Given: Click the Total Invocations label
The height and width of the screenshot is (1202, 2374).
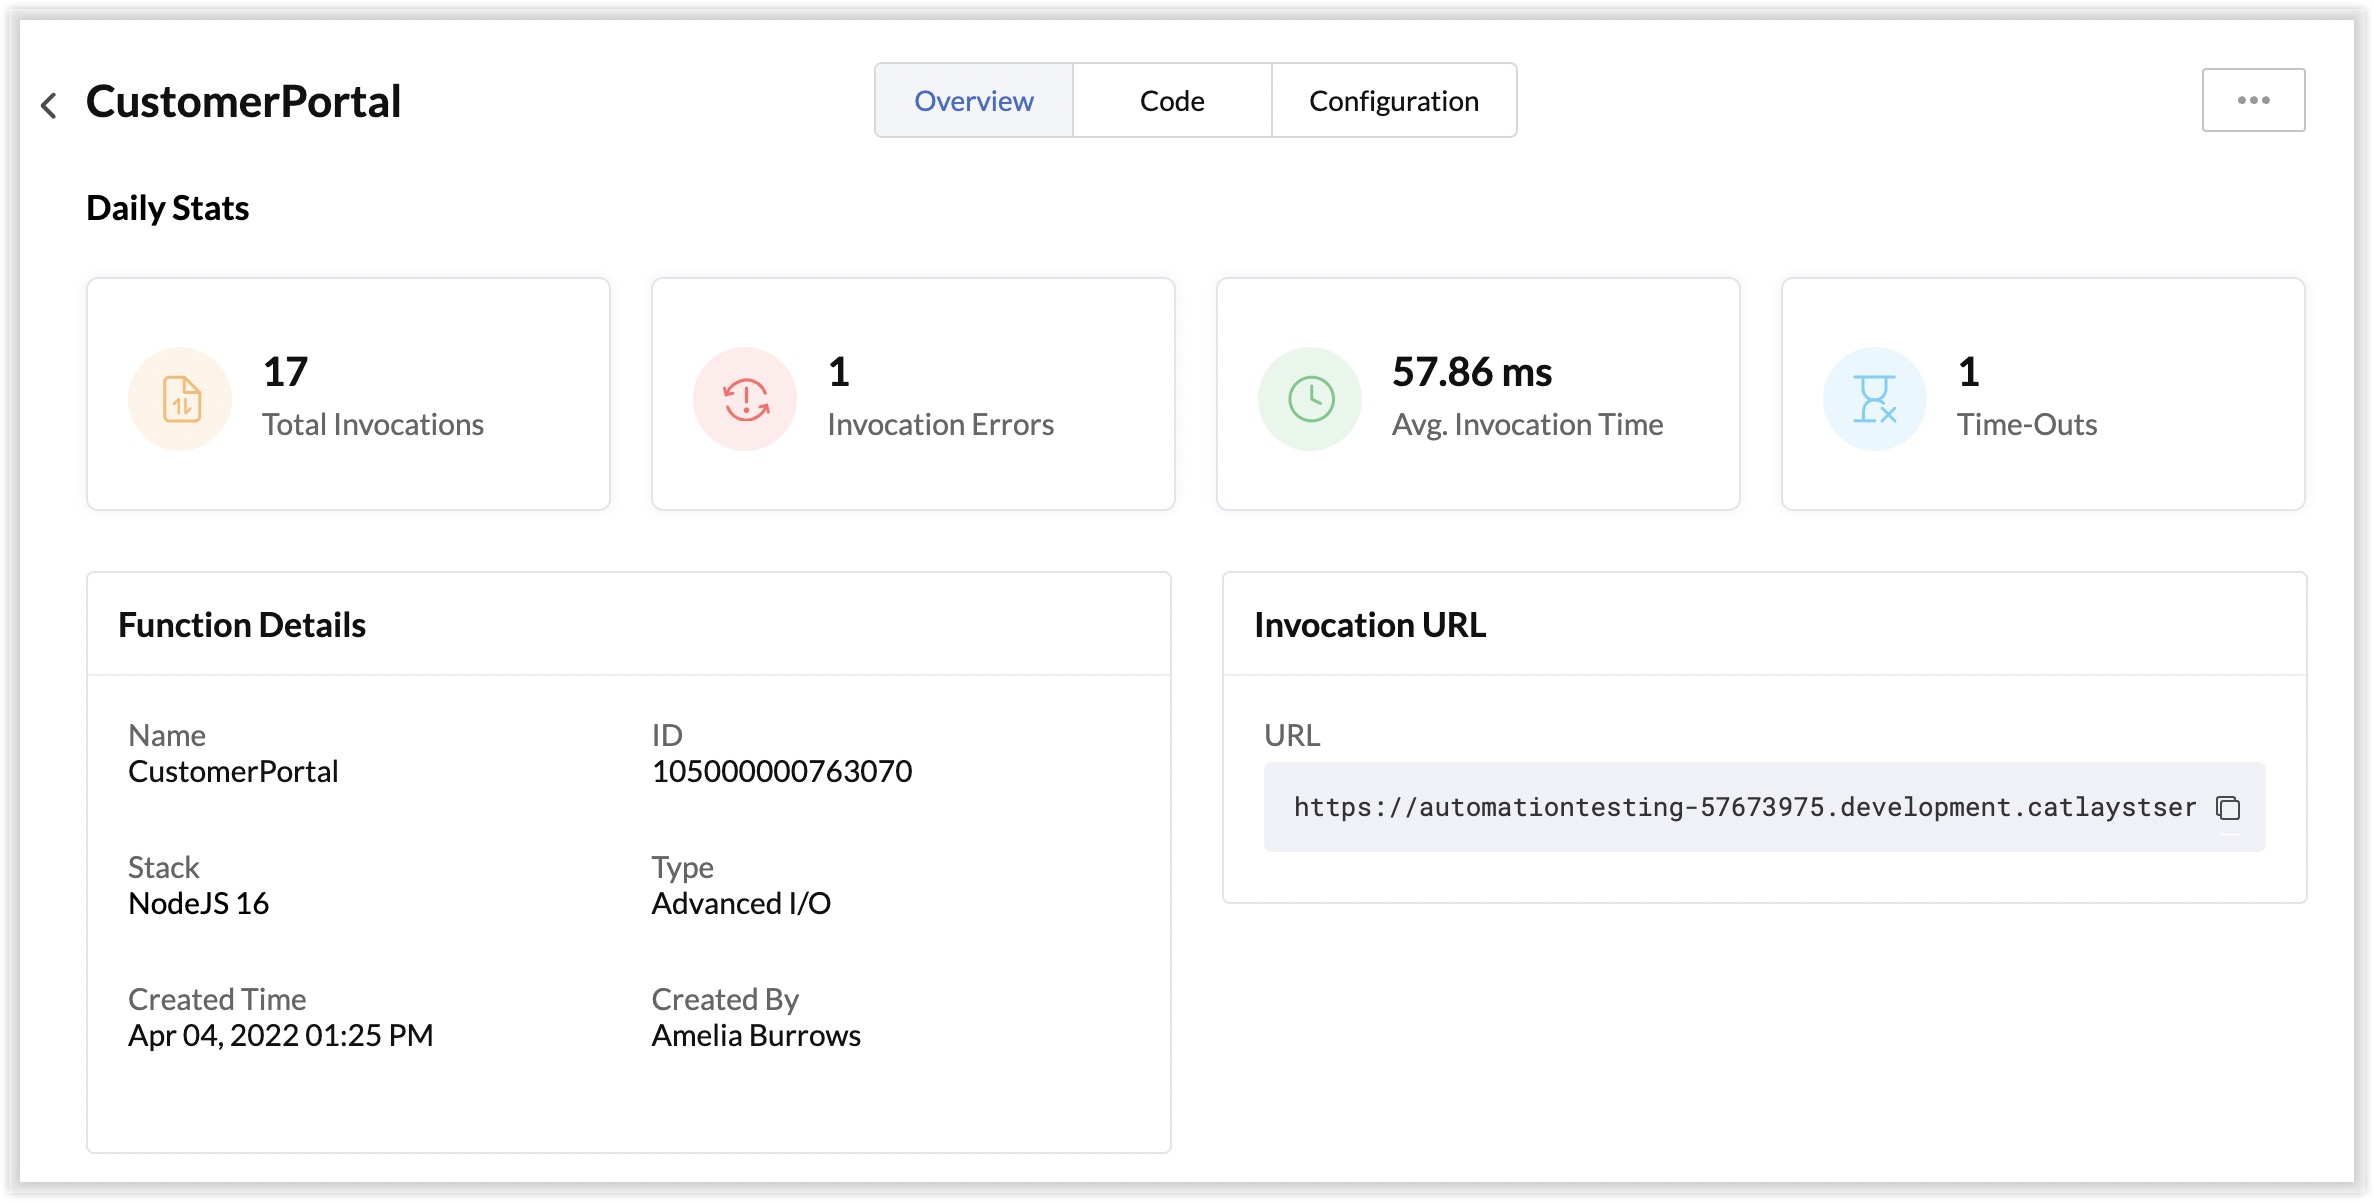Looking at the screenshot, I should click(373, 425).
